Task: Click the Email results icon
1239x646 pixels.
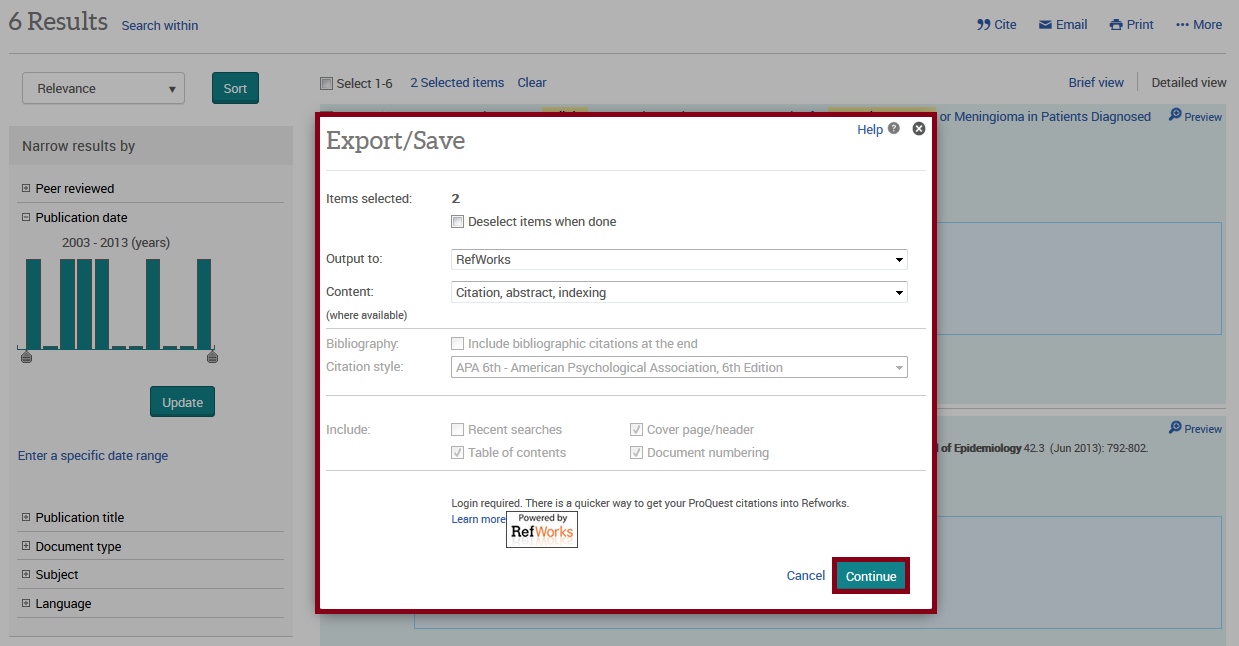Action: click(x=1062, y=24)
